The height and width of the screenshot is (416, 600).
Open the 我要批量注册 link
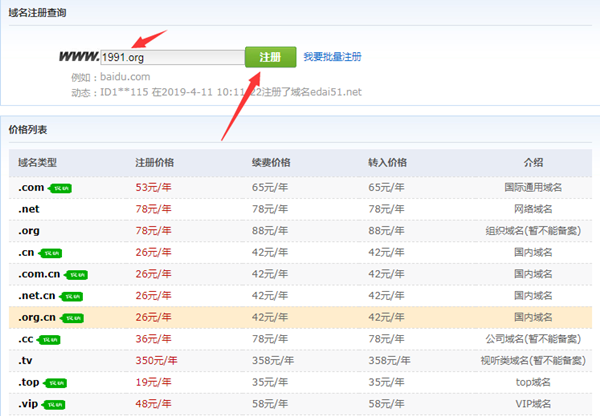pos(333,57)
